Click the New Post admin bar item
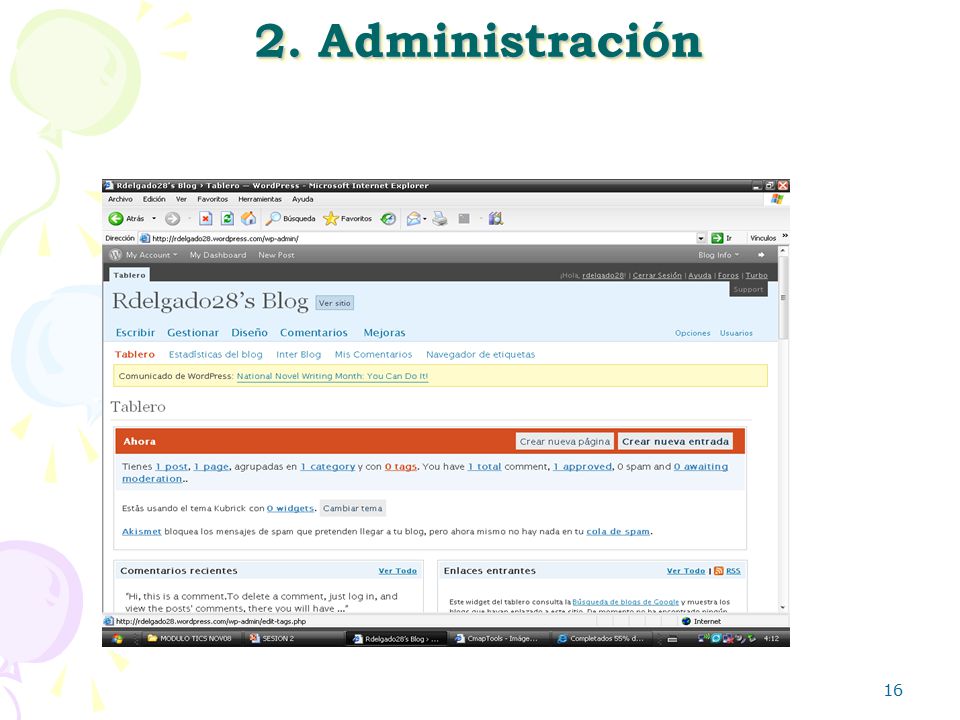 tap(276, 255)
